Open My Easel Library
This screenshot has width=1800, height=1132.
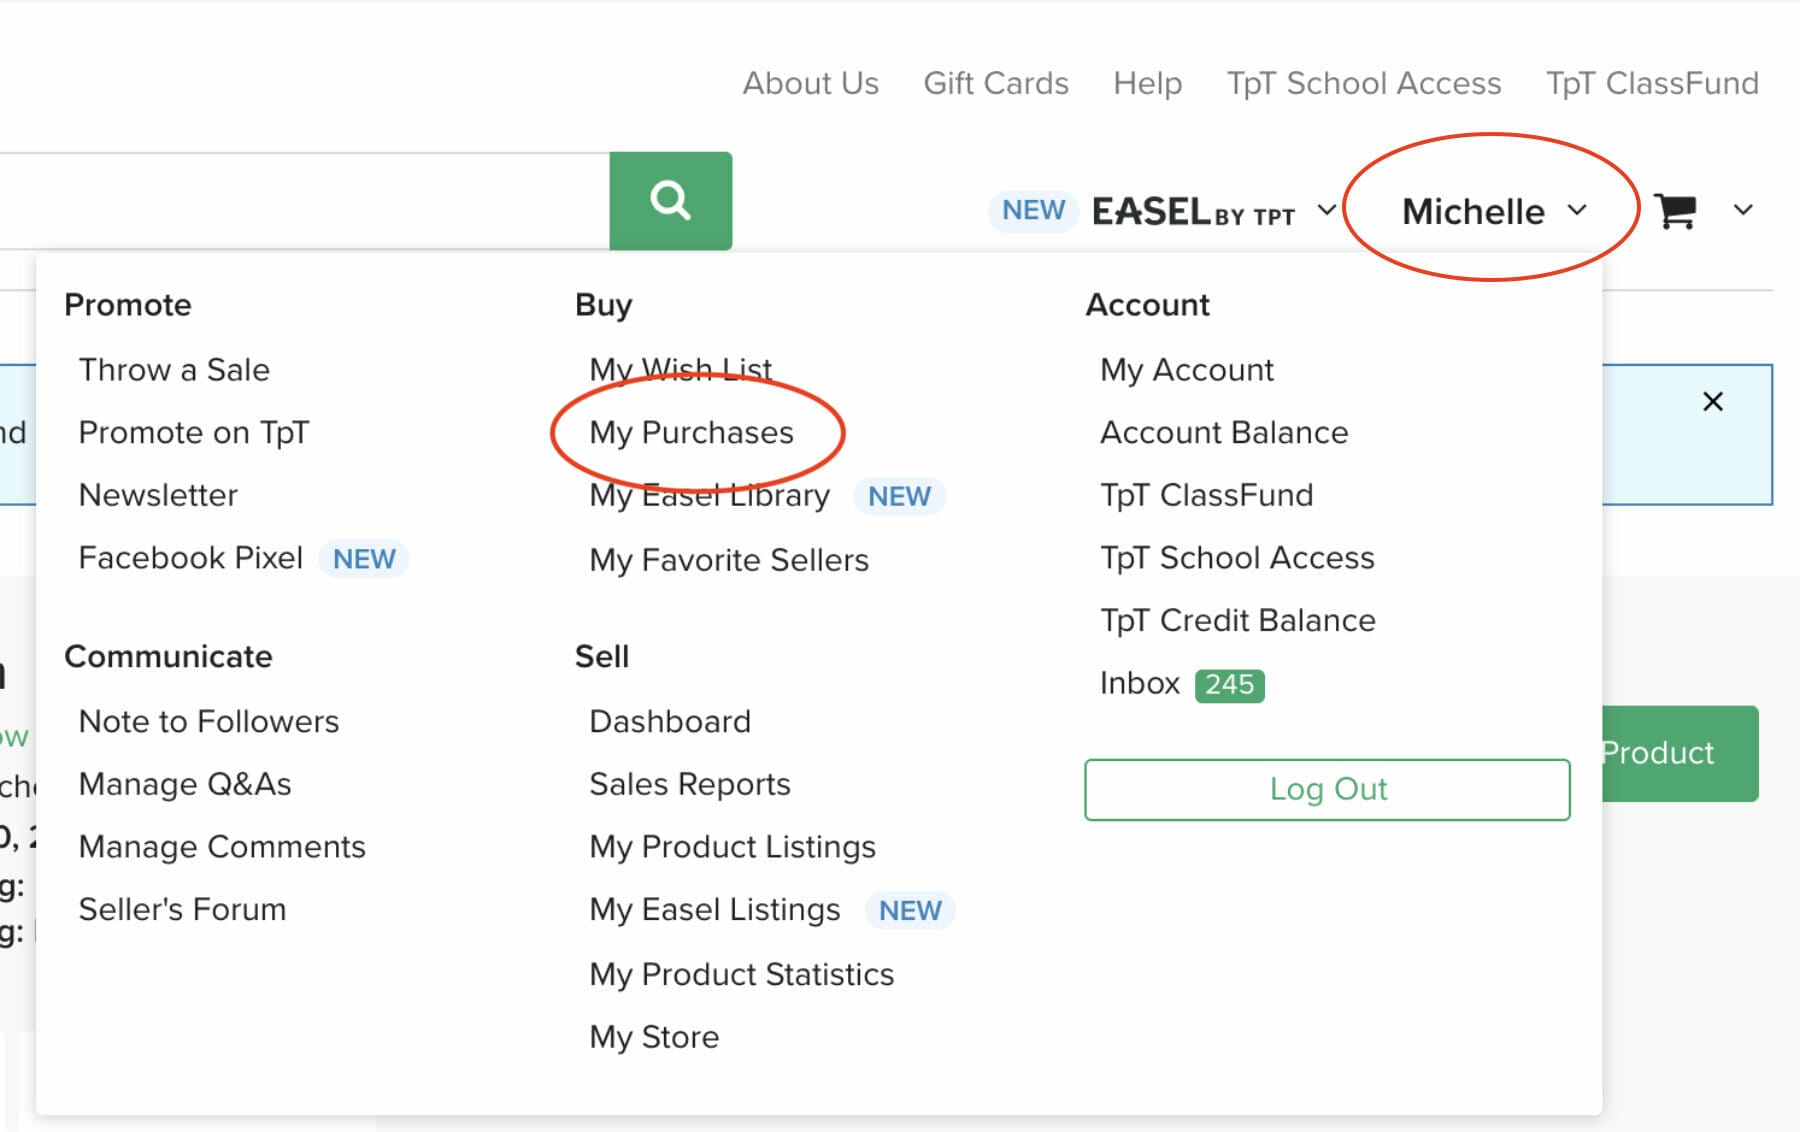709,495
